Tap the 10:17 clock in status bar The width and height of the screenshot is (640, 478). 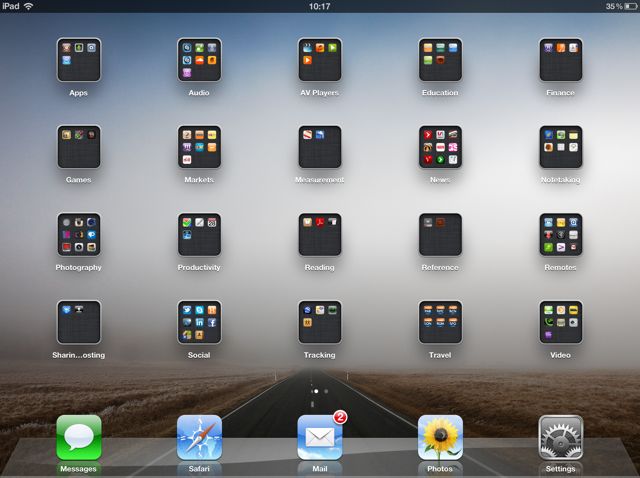tap(319, 6)
